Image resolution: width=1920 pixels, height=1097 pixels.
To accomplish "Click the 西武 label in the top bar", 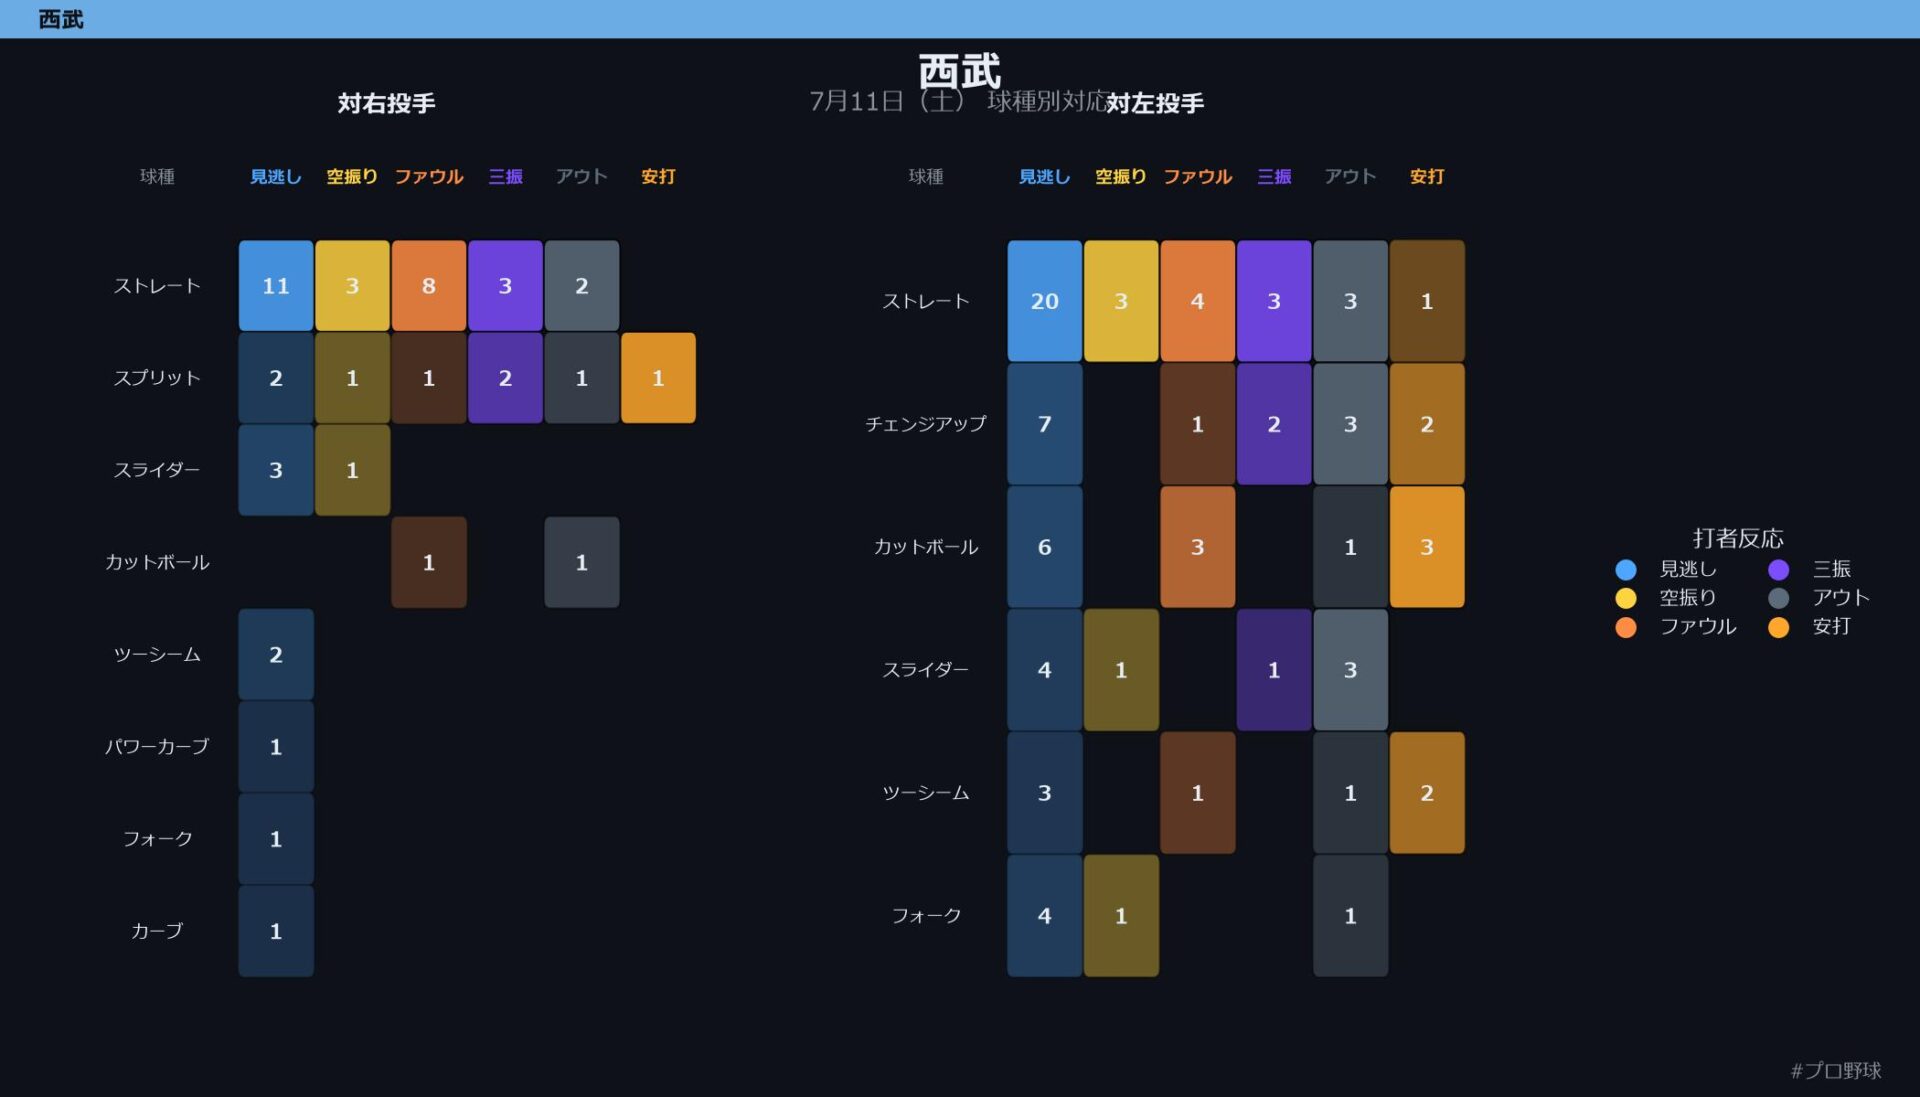I will pos(61,19).
